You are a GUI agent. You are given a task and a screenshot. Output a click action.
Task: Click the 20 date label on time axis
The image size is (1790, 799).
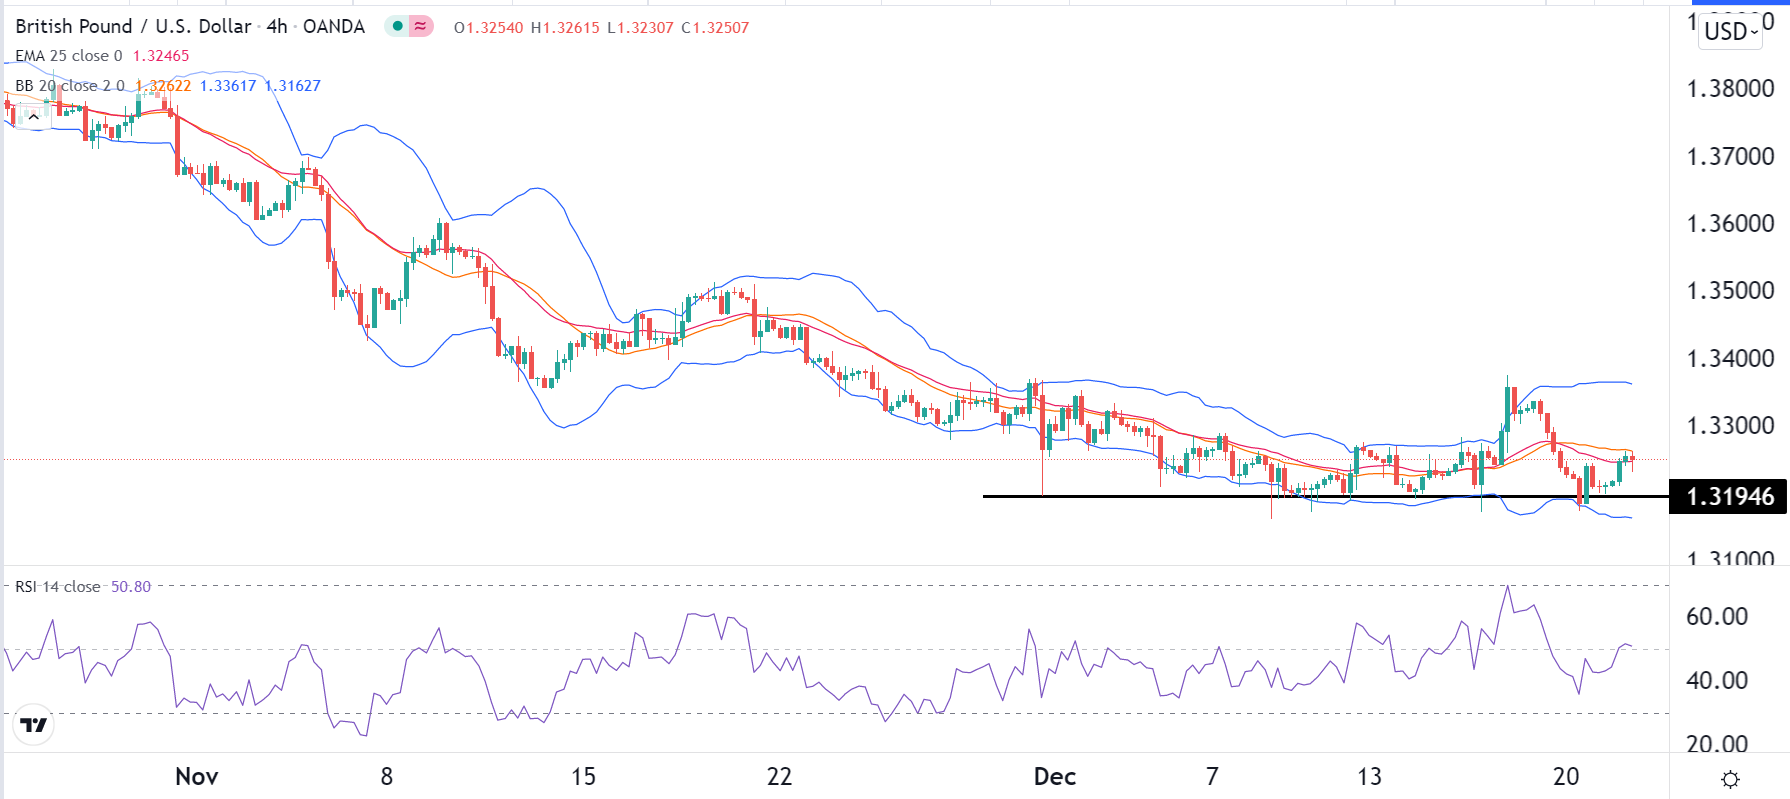(1566, 777)
